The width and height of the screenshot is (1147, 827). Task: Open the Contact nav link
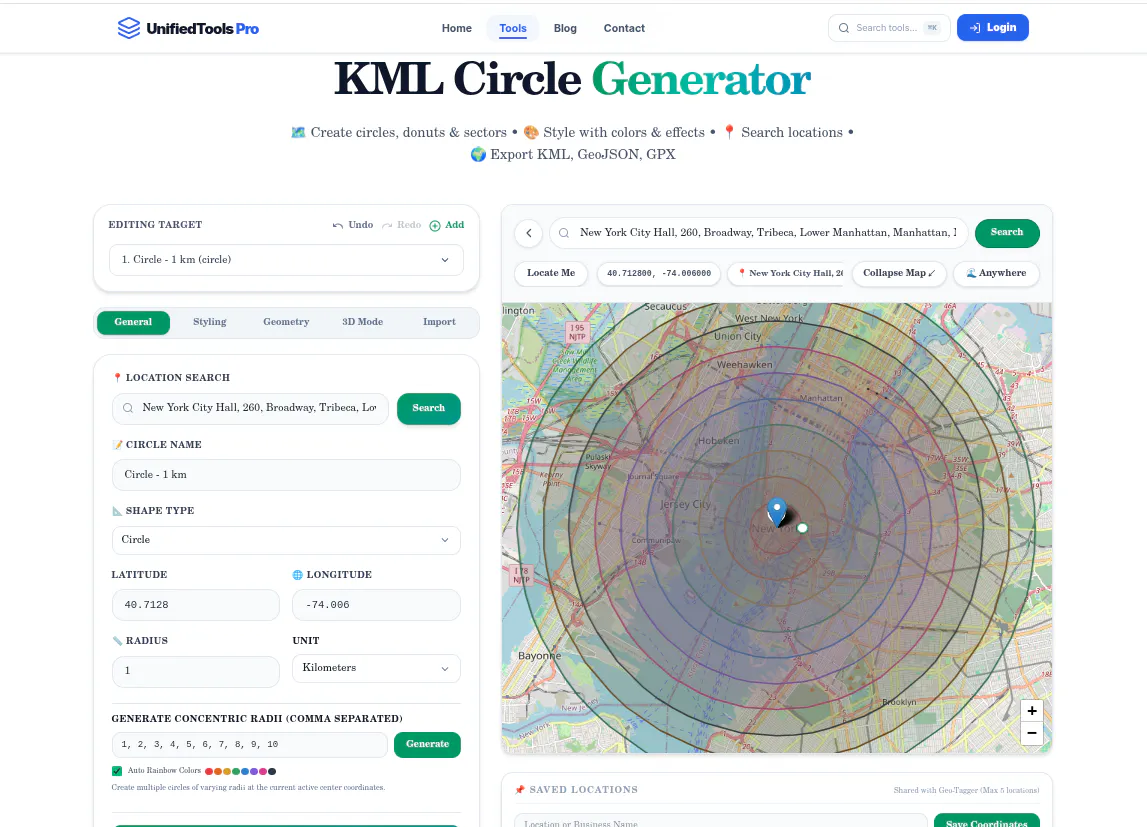click(x=624, y=28)
